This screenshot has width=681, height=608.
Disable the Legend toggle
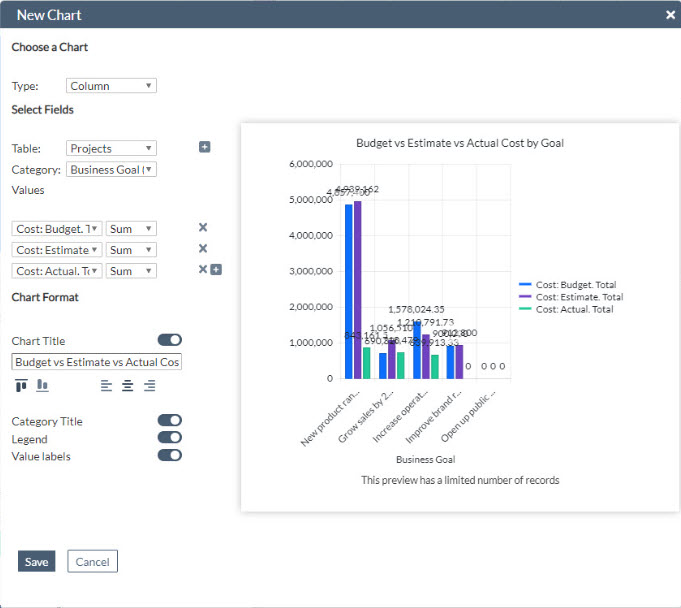coord(170,438)
